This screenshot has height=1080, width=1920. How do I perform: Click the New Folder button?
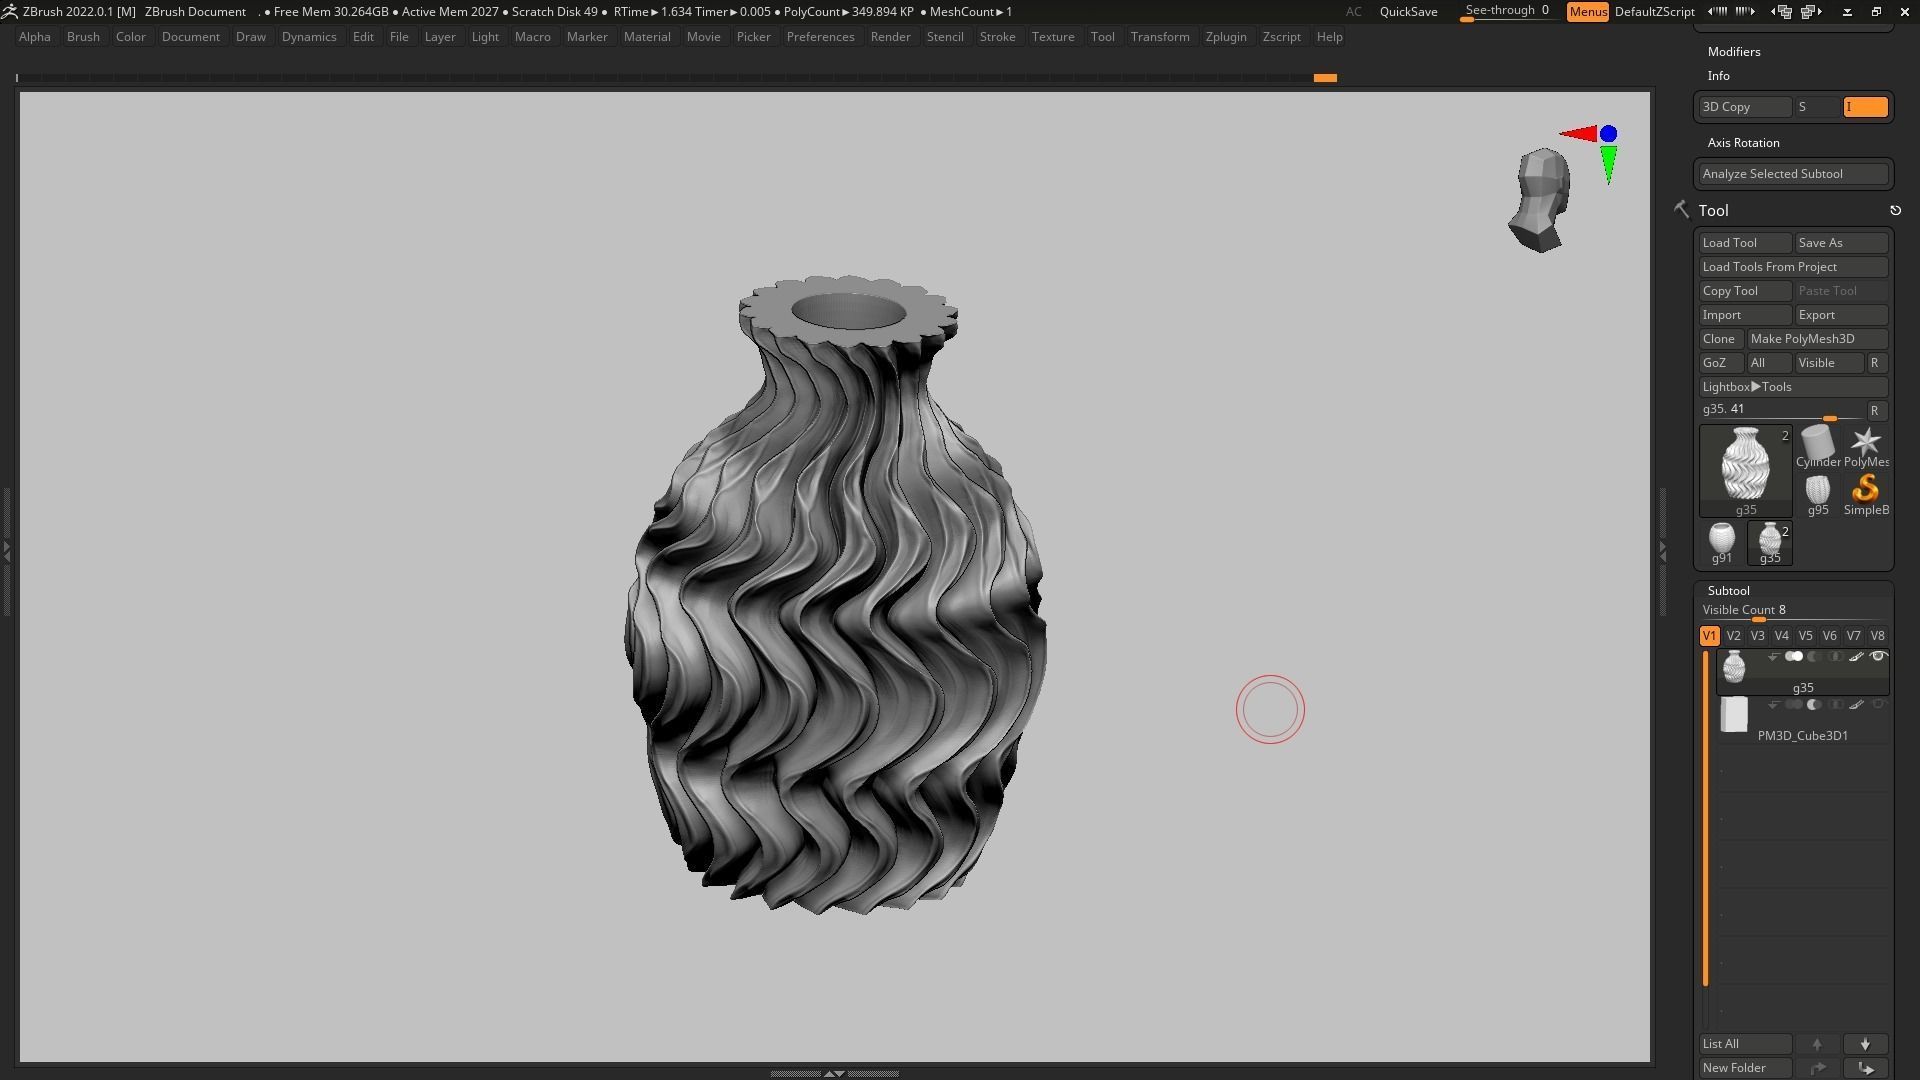coord(1745,1068)
